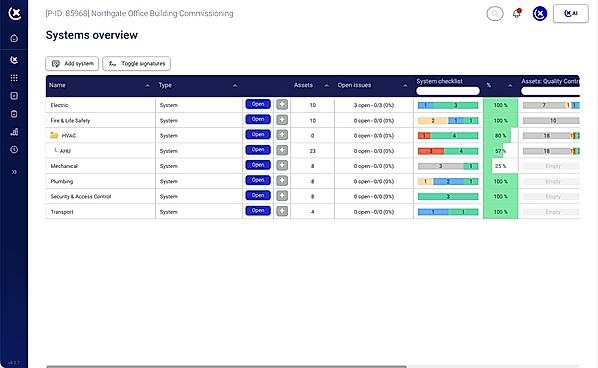Screen dimensions: 598x368
Task: Expand sidebar with double chevron icon
Action: click(x=14, y=172)
